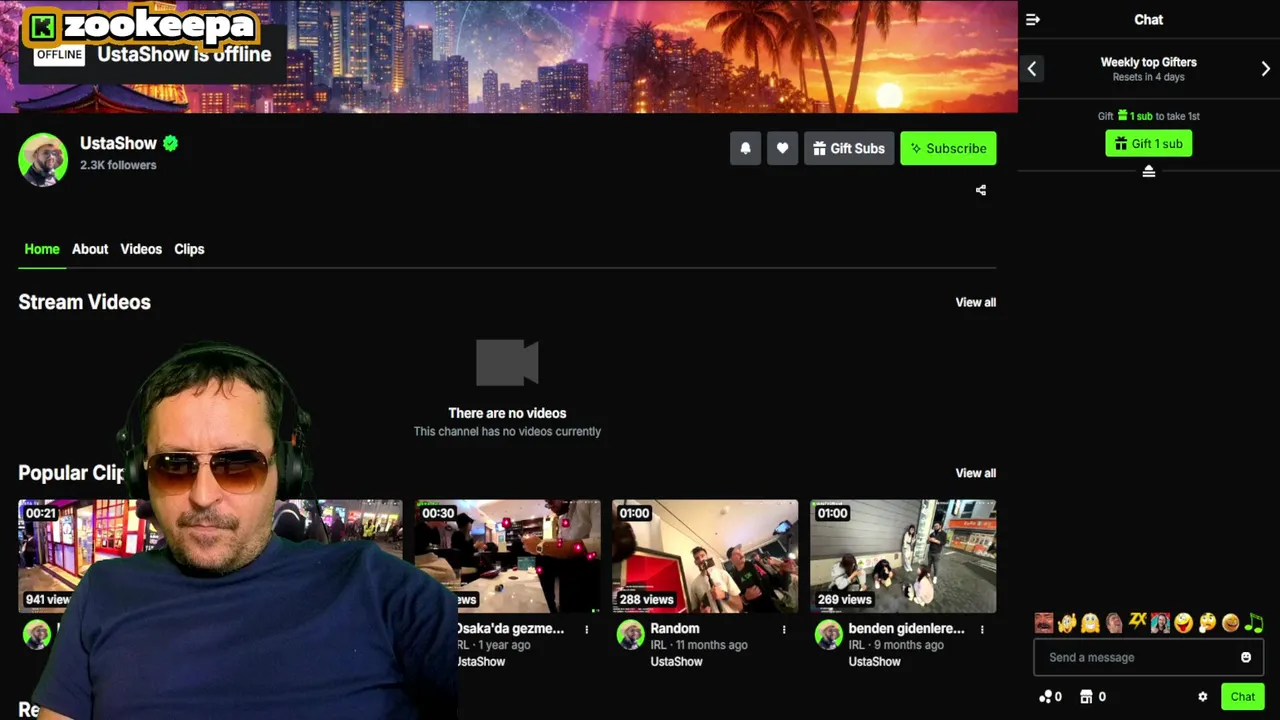The width and height of the screenshot is (1280, 720).
Task: Open the share icon below Subscribe
Action: [x=981, y=190]
